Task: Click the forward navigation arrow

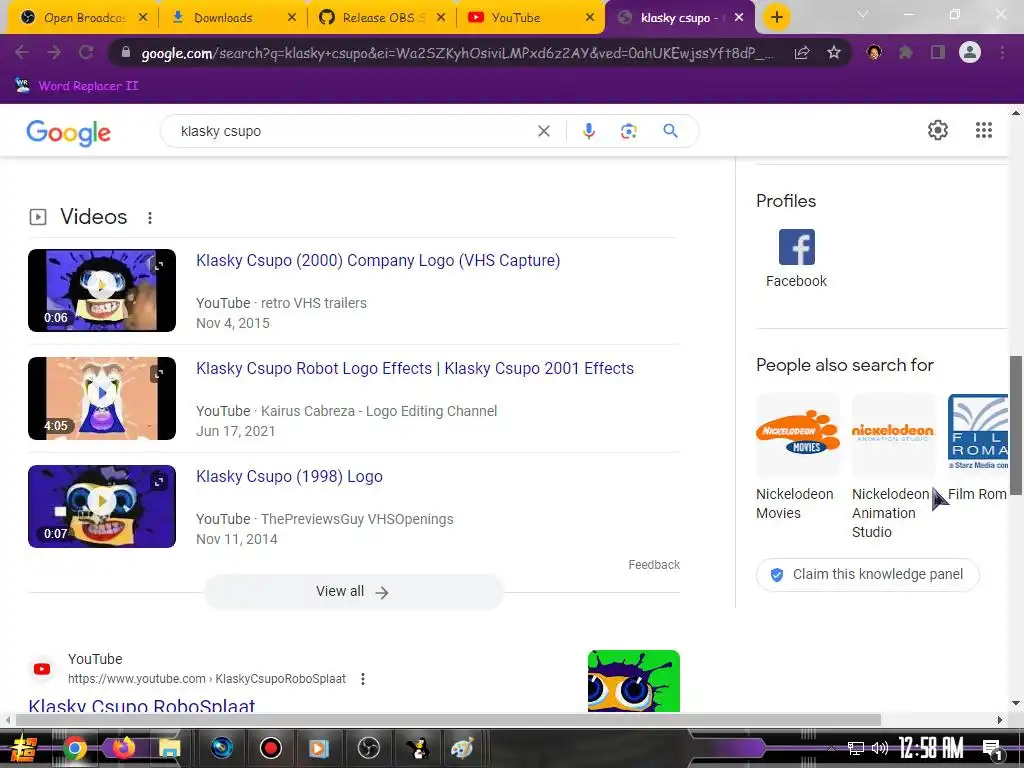Action: coord(54,52)
